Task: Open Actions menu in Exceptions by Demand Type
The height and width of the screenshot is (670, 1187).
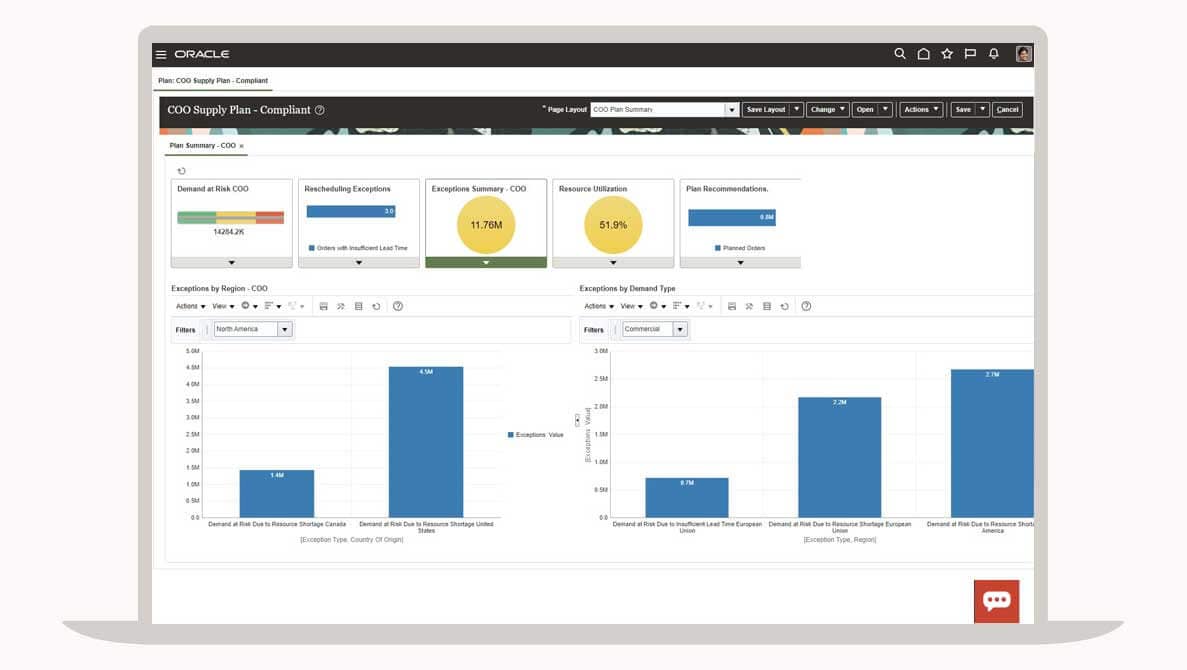Action: (598, 306)
